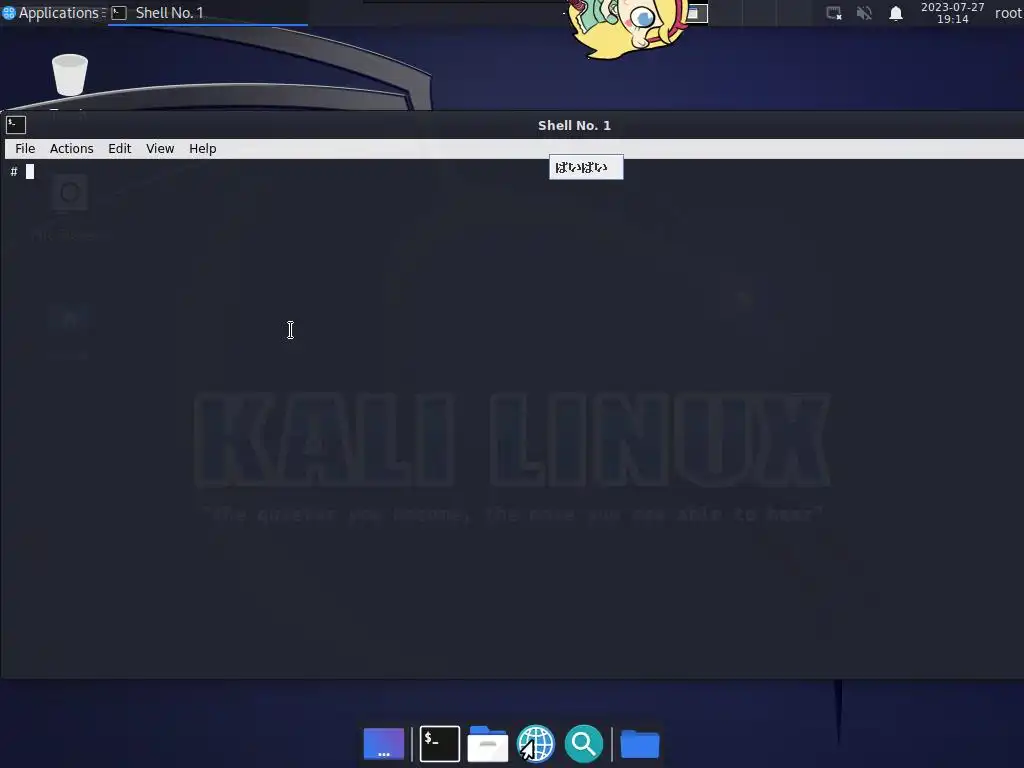Open application finder magnifier dock icon
The height and width of the screenshot is (768, 1024).
point(583,744)
